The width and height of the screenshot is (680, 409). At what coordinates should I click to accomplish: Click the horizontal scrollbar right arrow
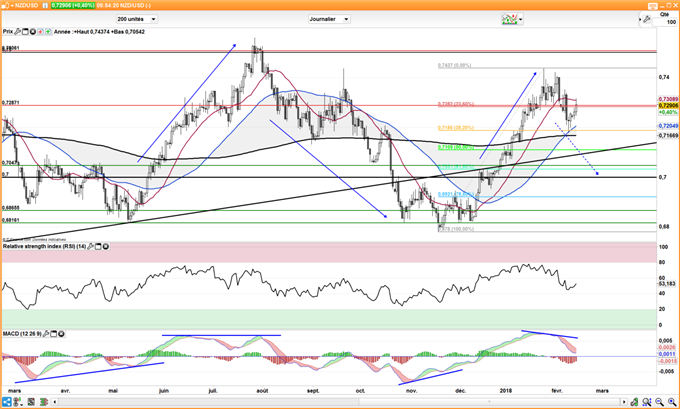(623, 402)
